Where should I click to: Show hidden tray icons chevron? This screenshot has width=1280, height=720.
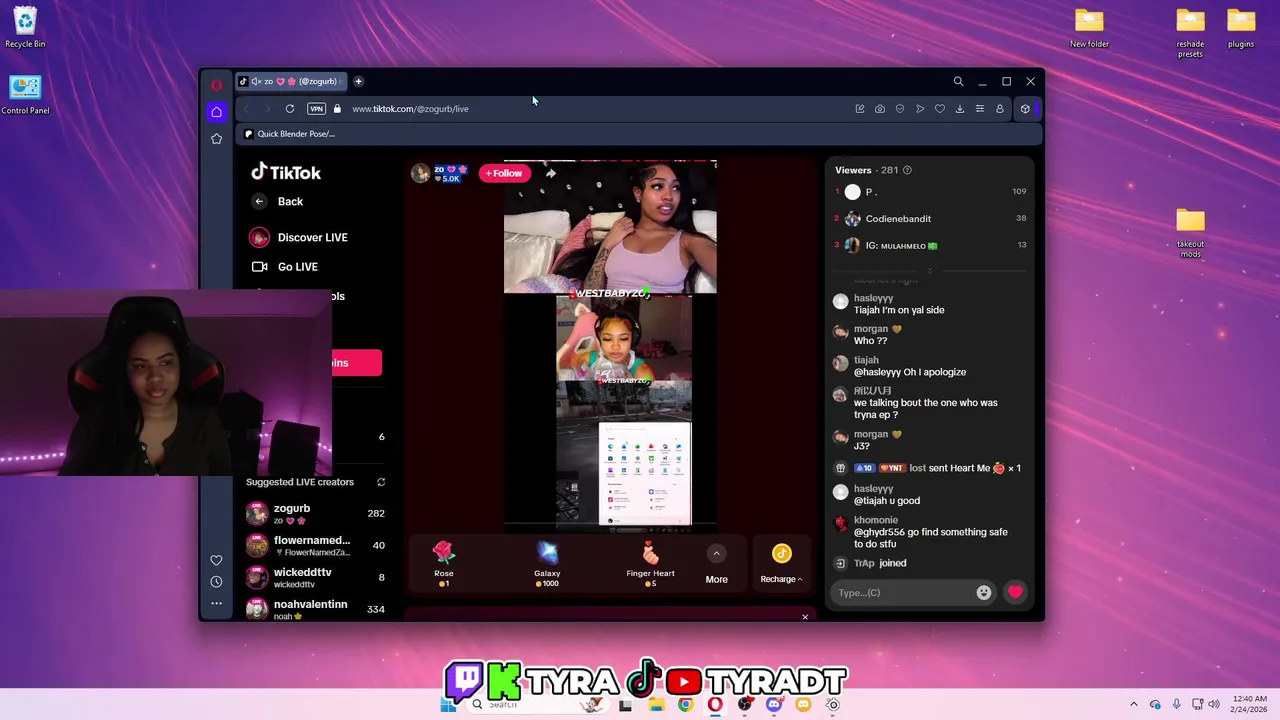(1134, 705)
